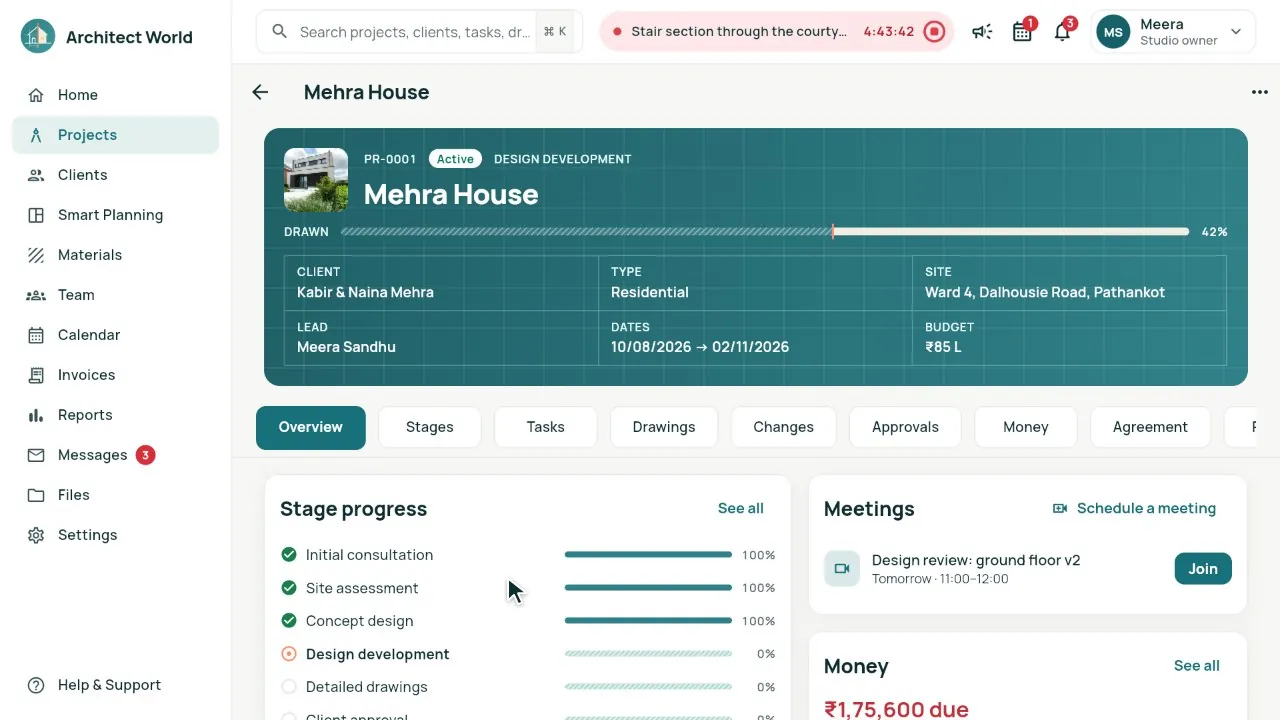Open the Files section
Screen dimensions: 1280x720
tap(115, 495)
